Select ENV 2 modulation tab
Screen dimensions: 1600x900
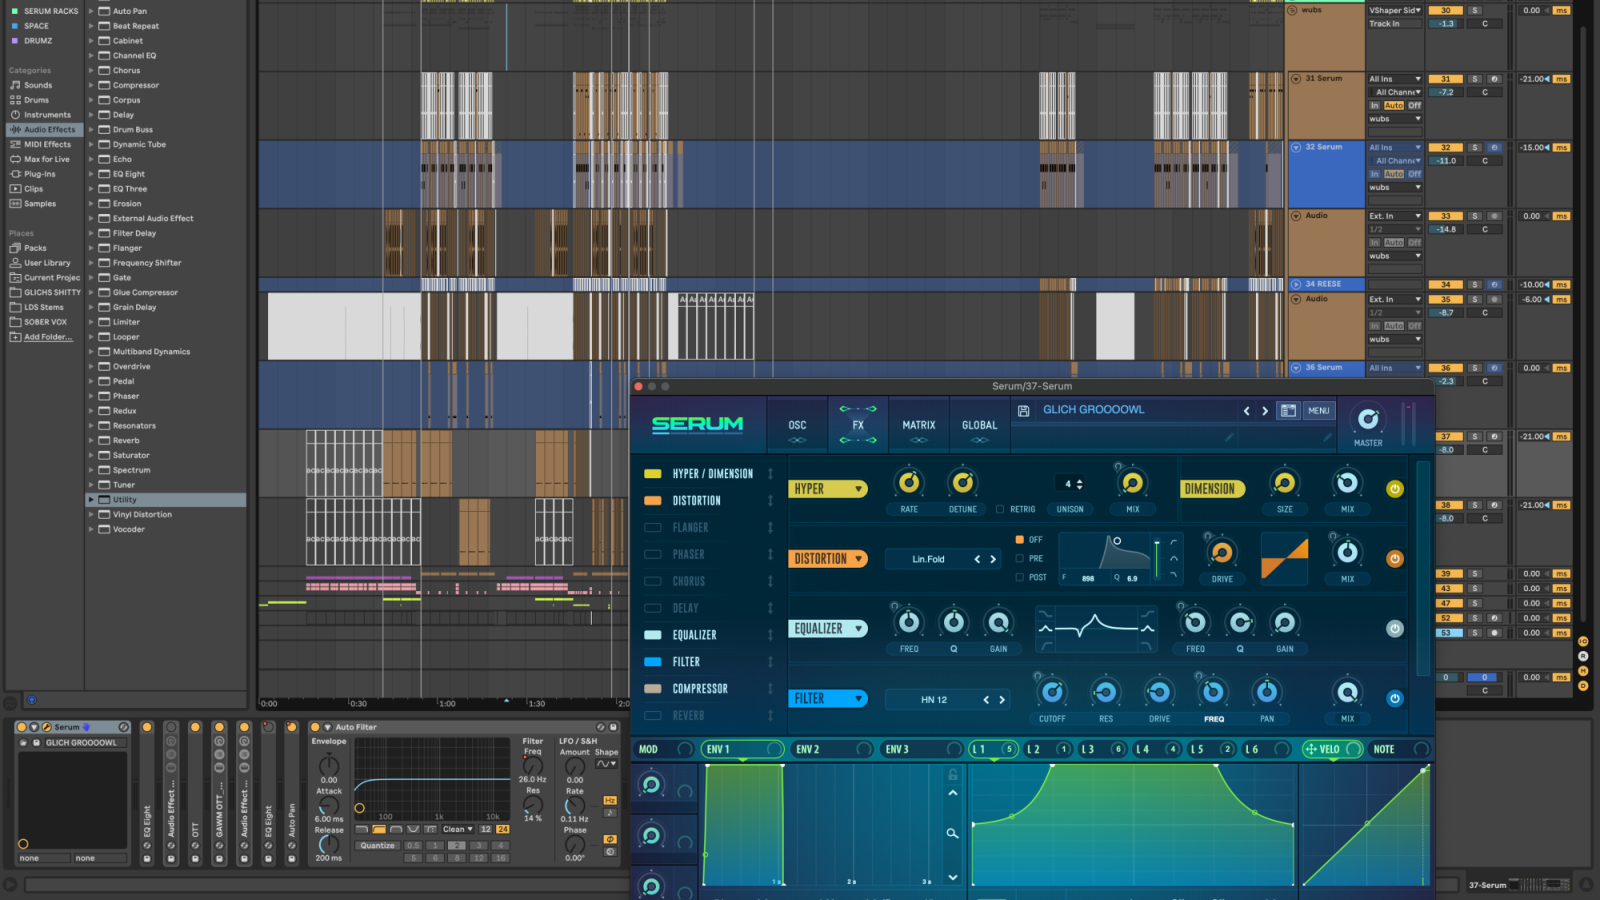[833, 749]
